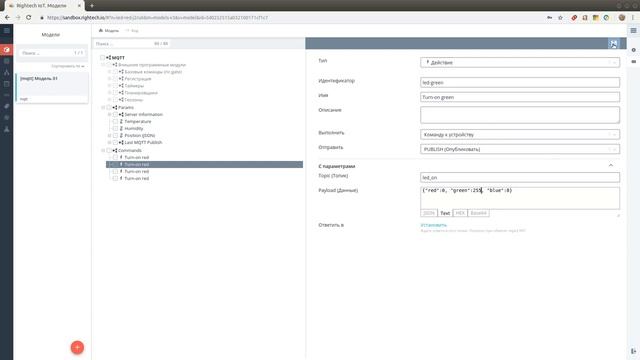Open the Сортировать по sort dropdown

(68, 66)
